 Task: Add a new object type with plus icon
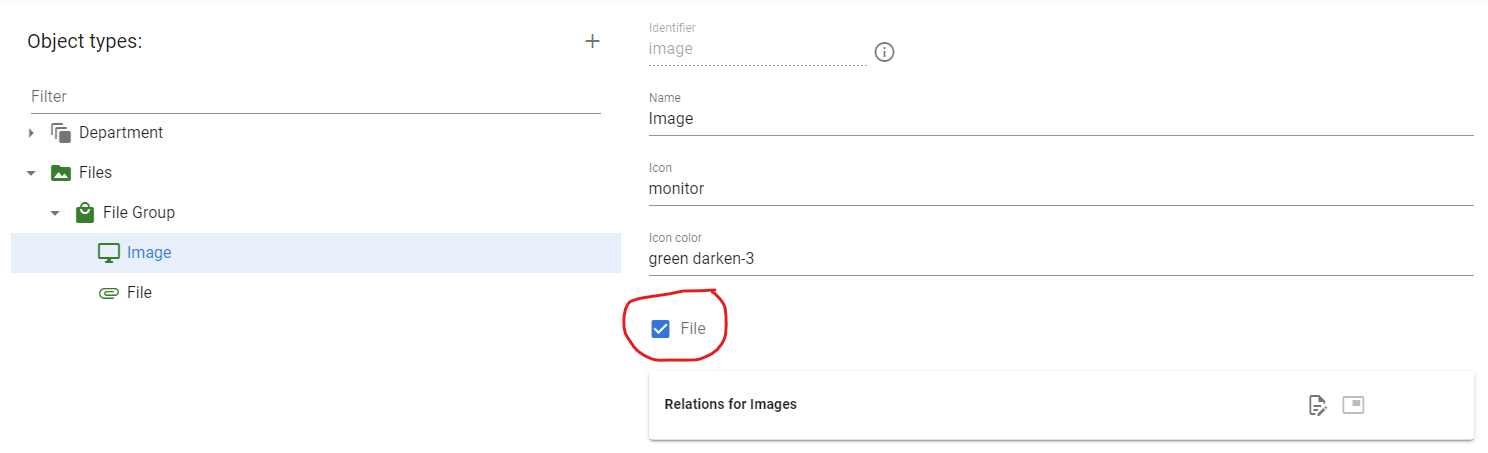pos(592,41)
